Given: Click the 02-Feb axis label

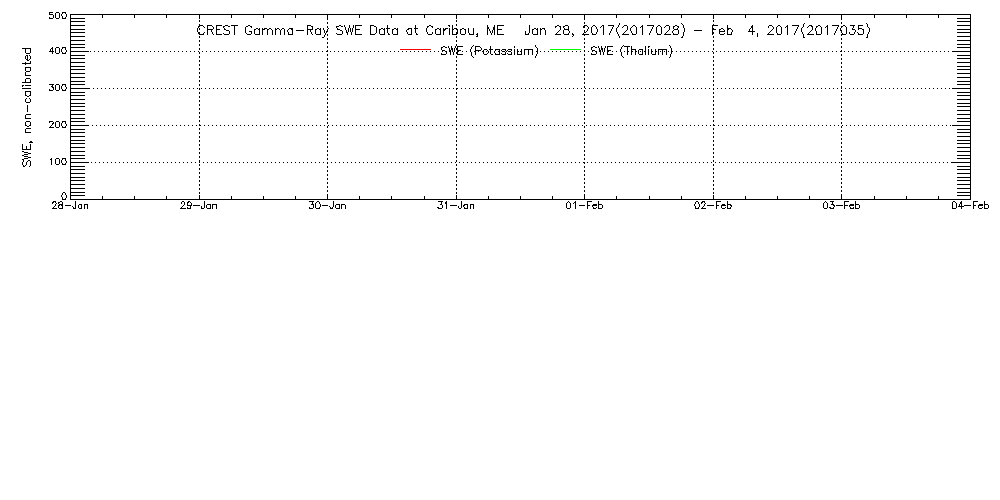Looking at the screenshot, I should coord(713,205).
